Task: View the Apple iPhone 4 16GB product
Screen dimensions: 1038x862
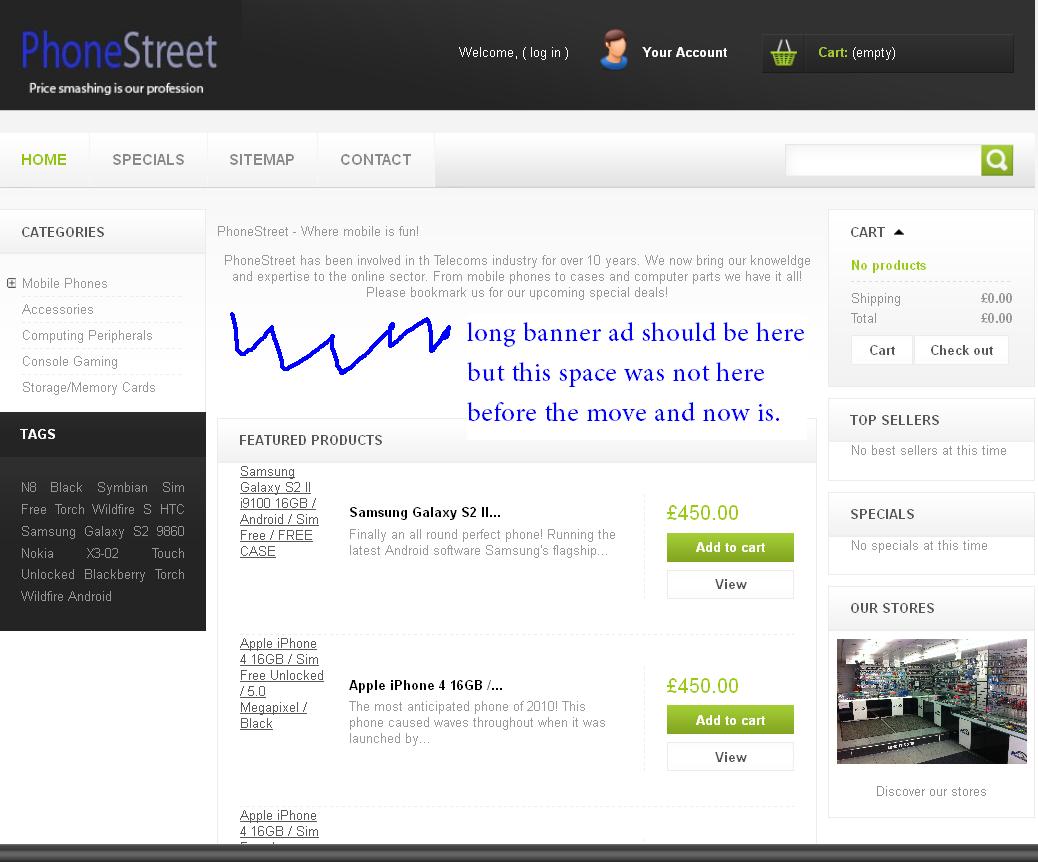Action: [730, 757]
